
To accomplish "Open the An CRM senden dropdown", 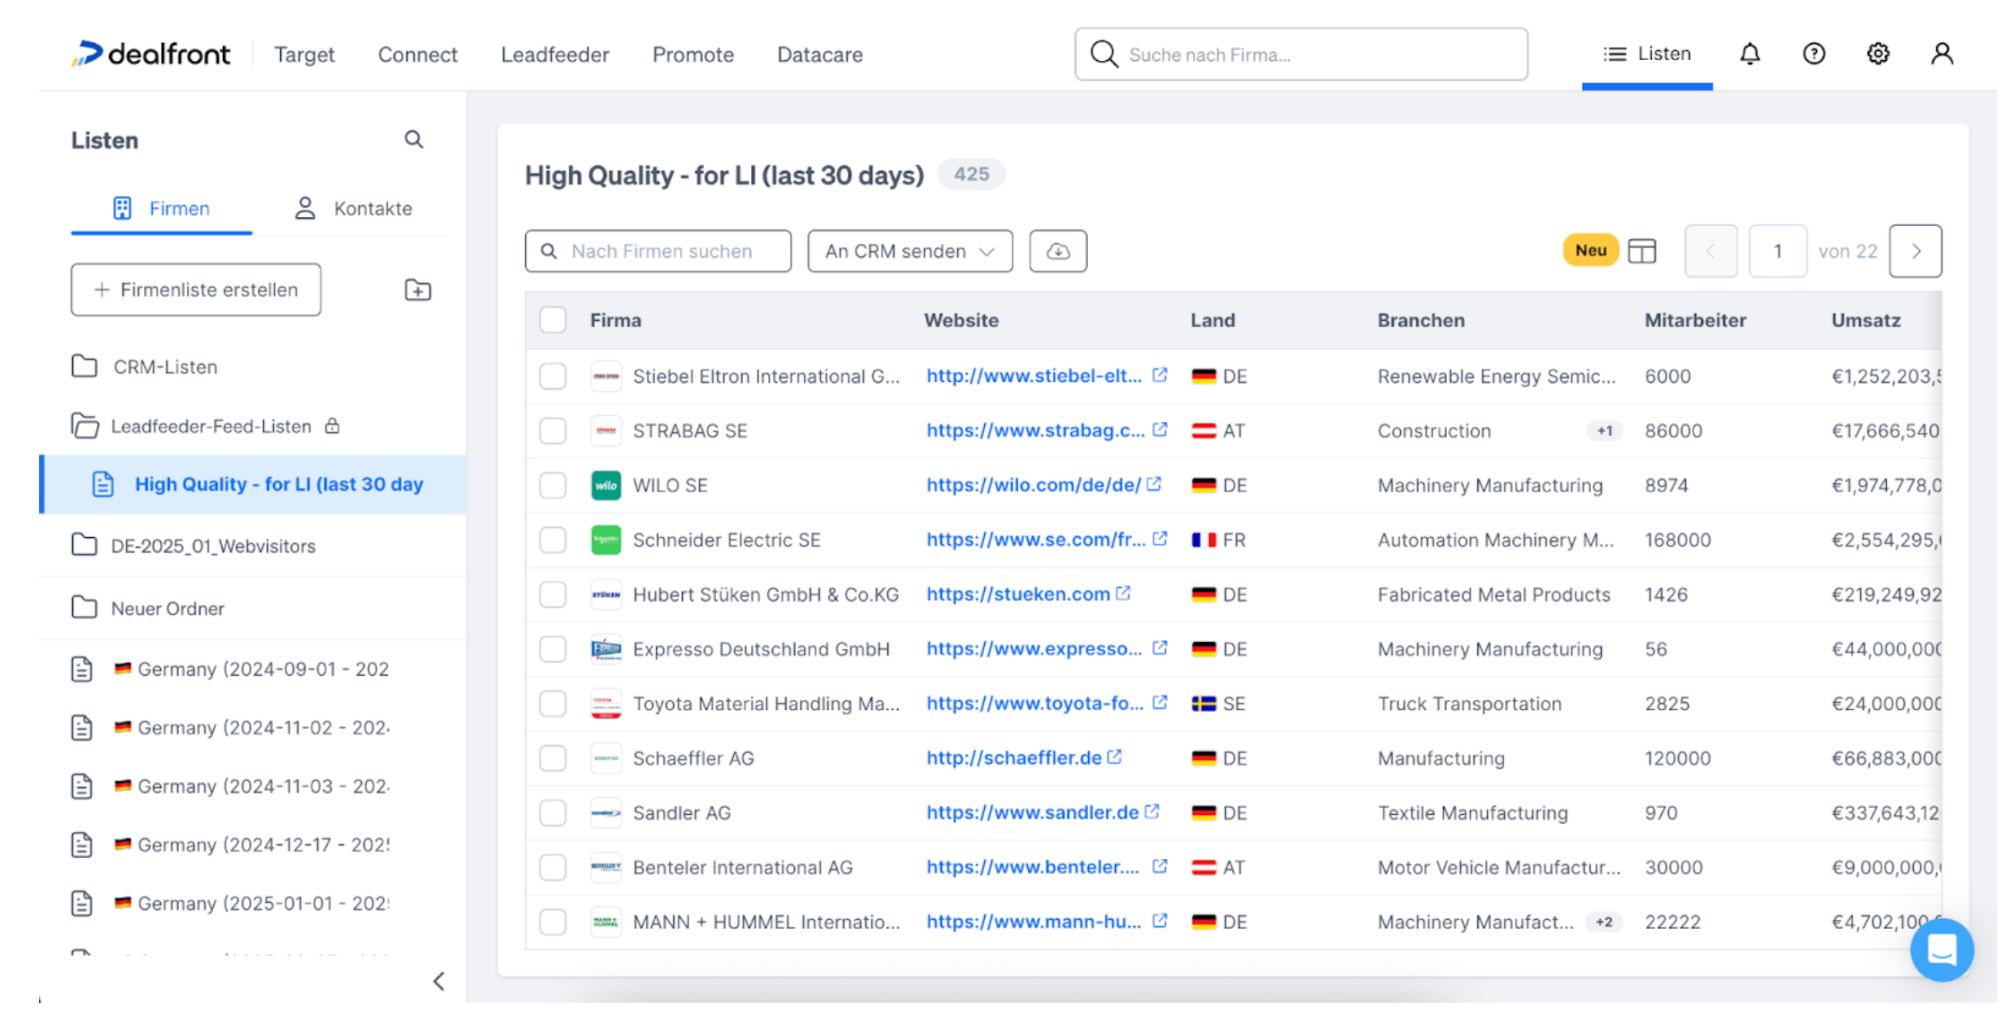I will pos(910,251).
